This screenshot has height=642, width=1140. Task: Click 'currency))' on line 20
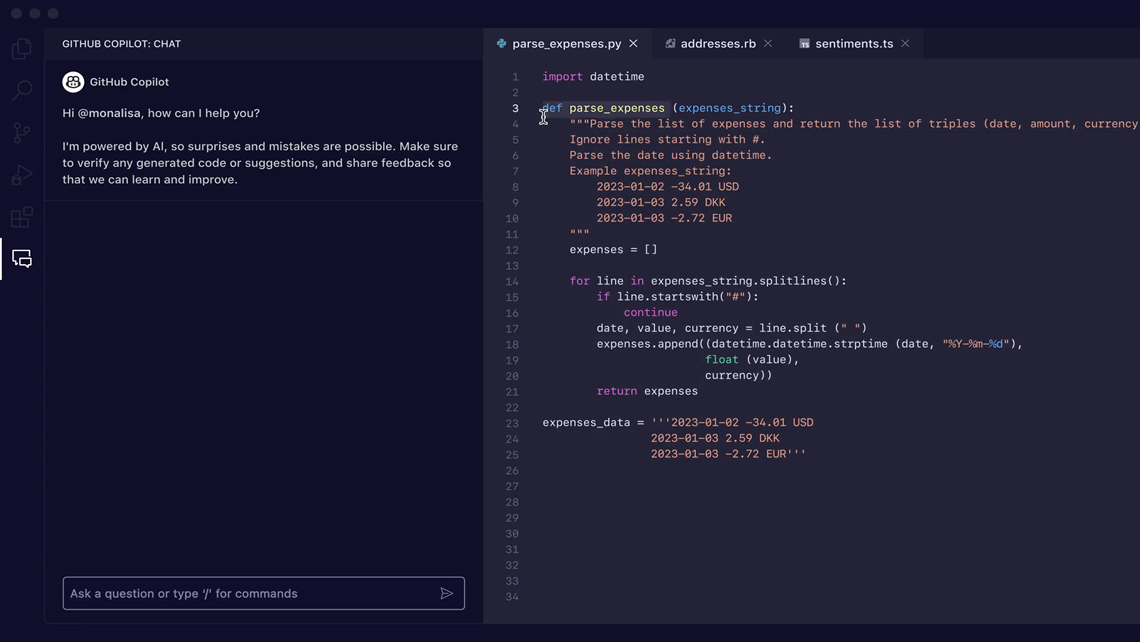(x=739, y=376)
